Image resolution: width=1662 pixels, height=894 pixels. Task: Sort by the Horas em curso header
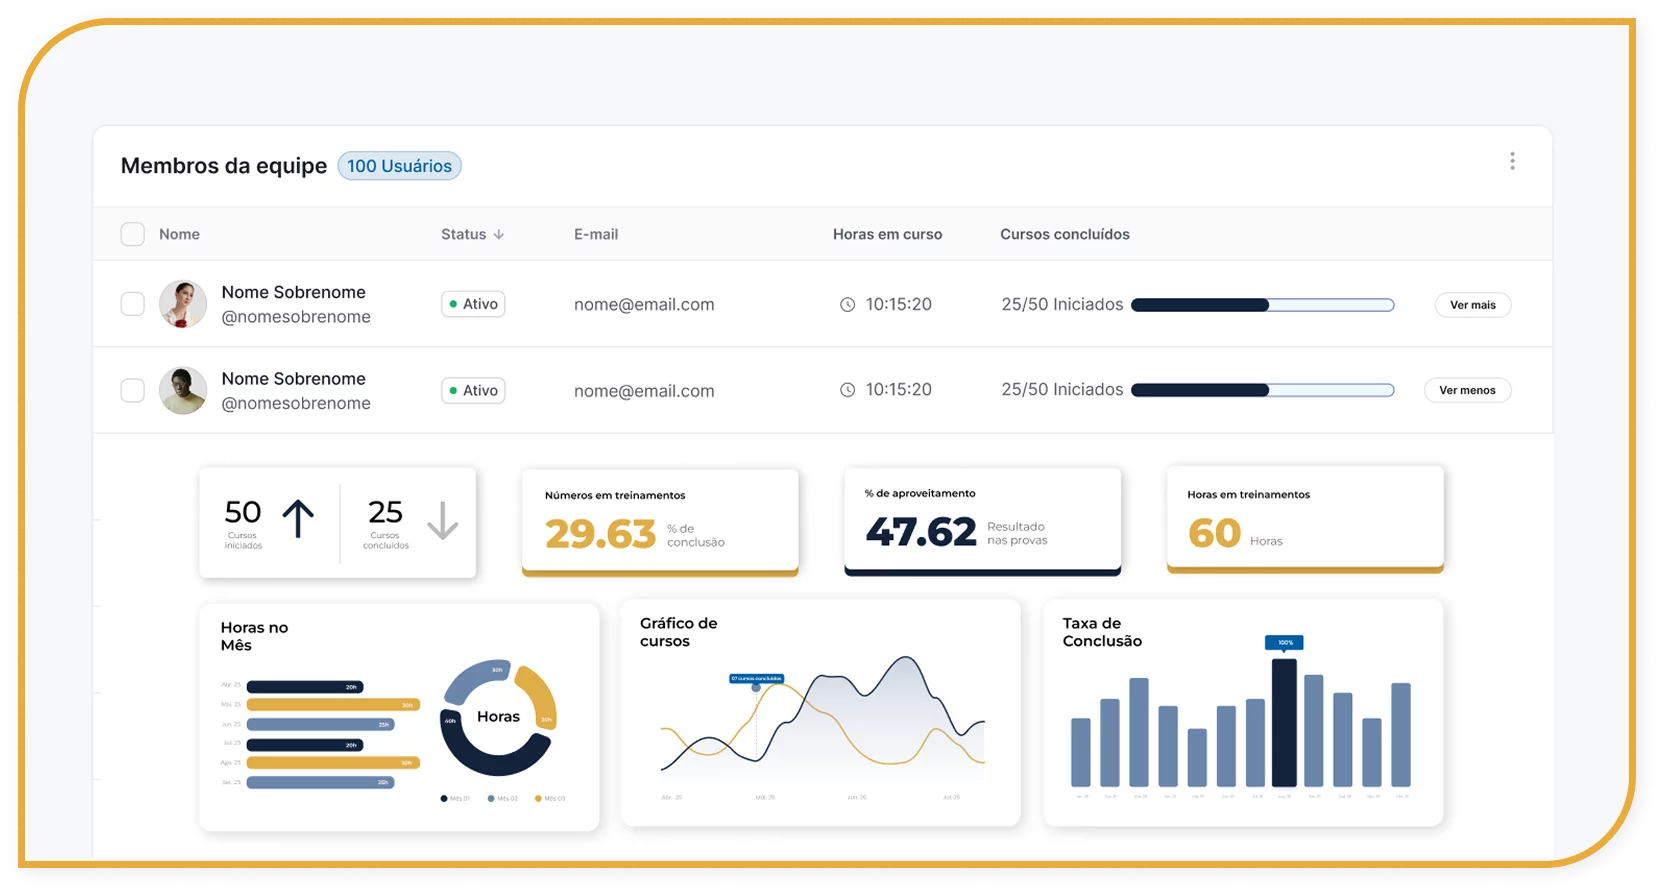[x=887, y=234]
